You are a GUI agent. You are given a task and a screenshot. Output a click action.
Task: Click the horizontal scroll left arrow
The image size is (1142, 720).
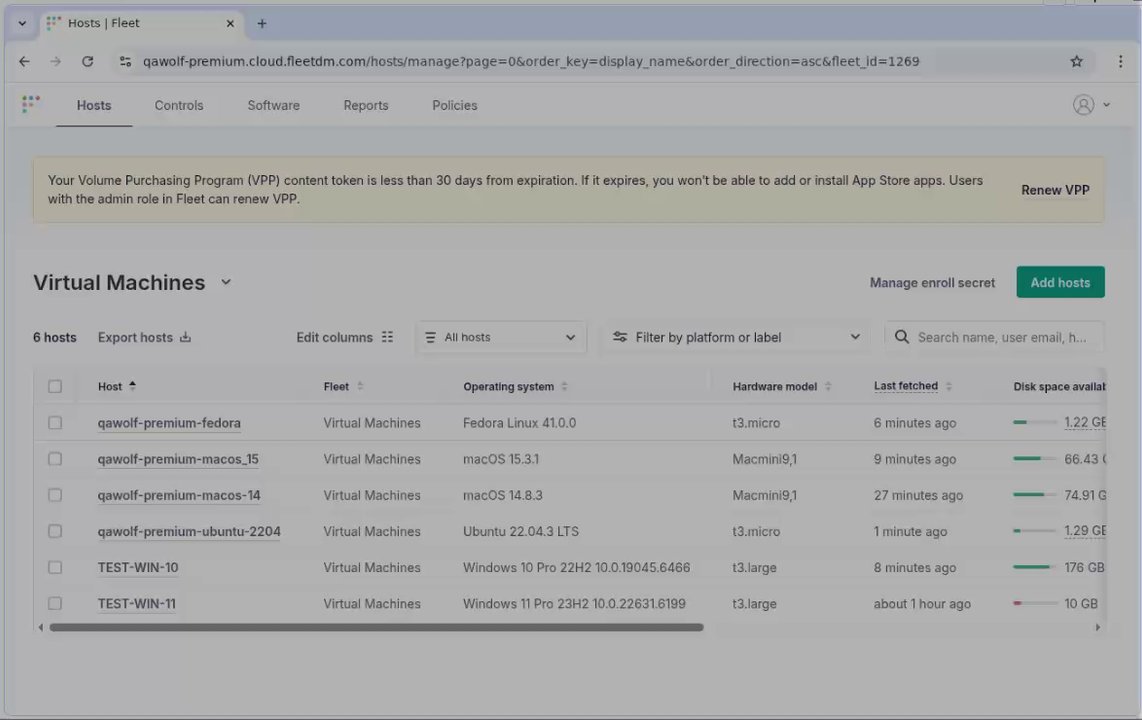[x=40, y=627]
